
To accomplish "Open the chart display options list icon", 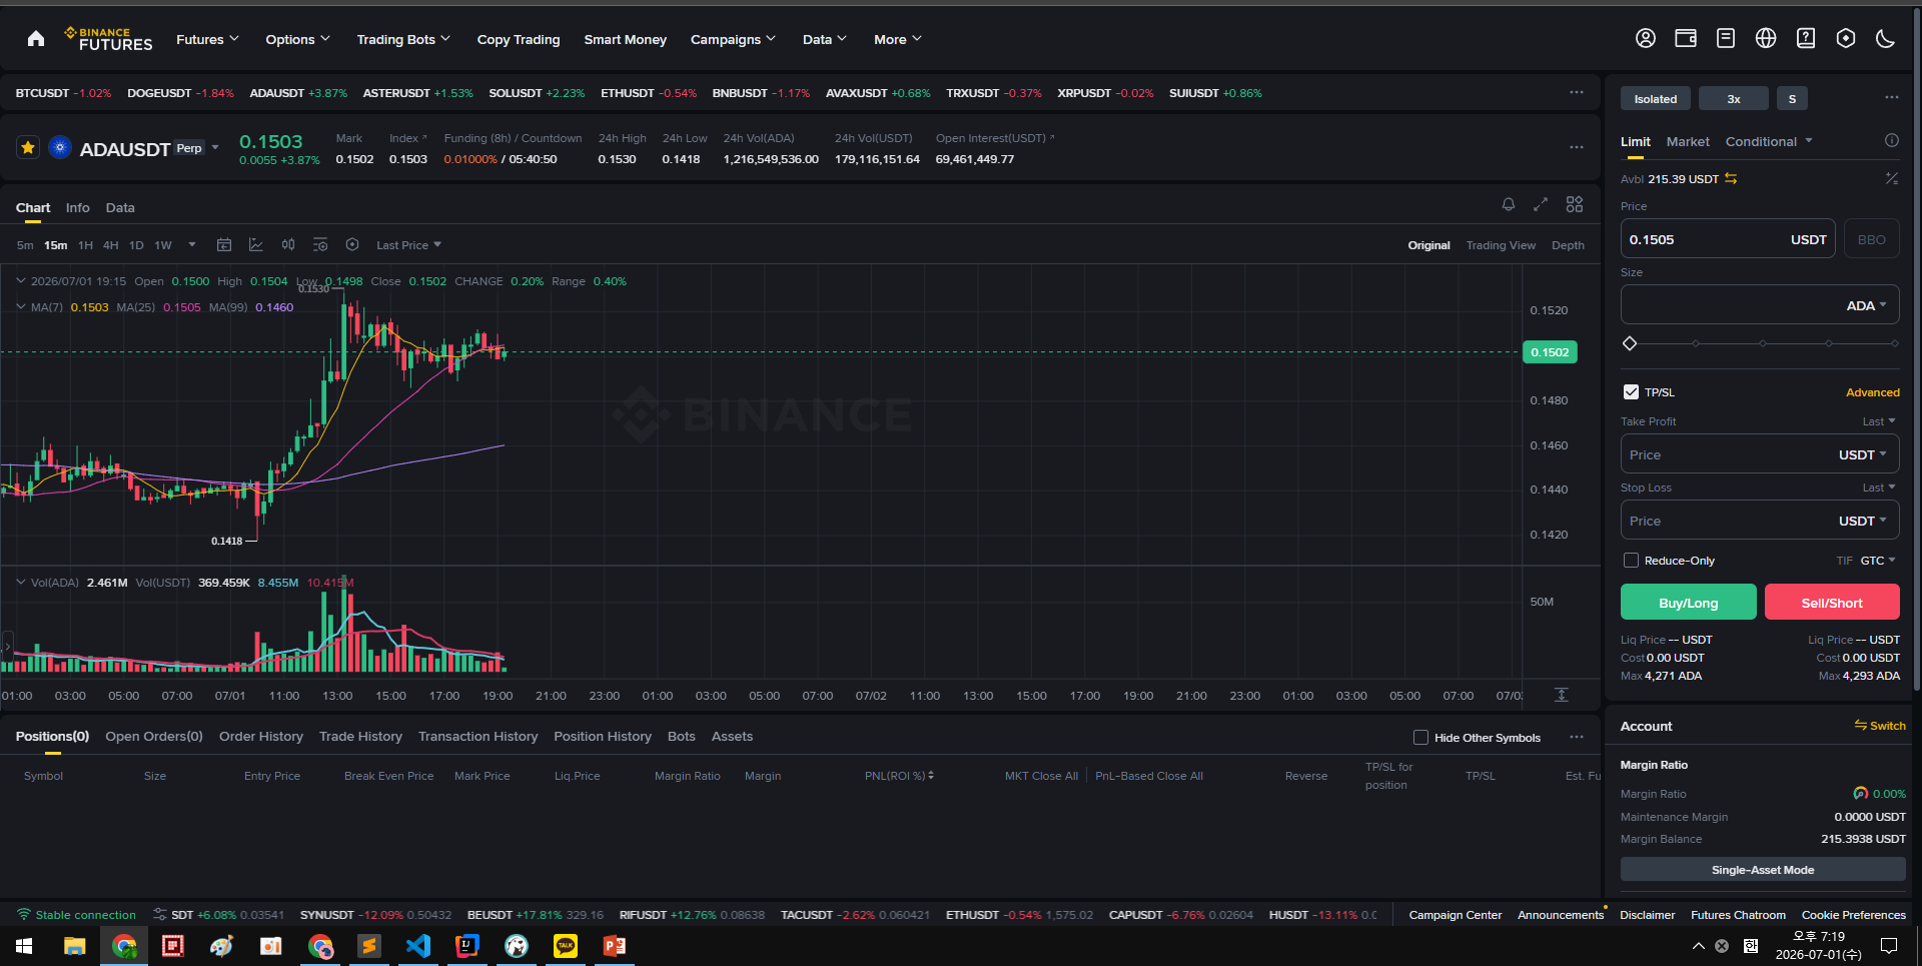I will pyautogui.click(x=320, y=245).
